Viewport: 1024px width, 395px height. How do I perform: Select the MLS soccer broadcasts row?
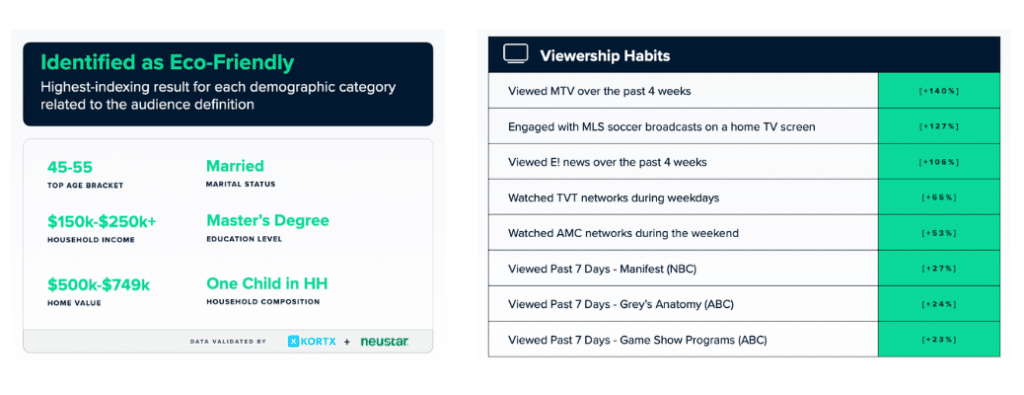pos(683,126)
